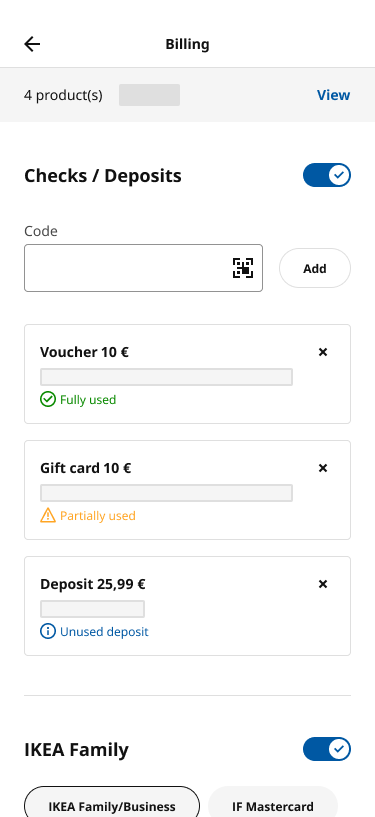Select the IKEA Family/Business tab
This screenshot has width=375, height=817.
[112, 802]
